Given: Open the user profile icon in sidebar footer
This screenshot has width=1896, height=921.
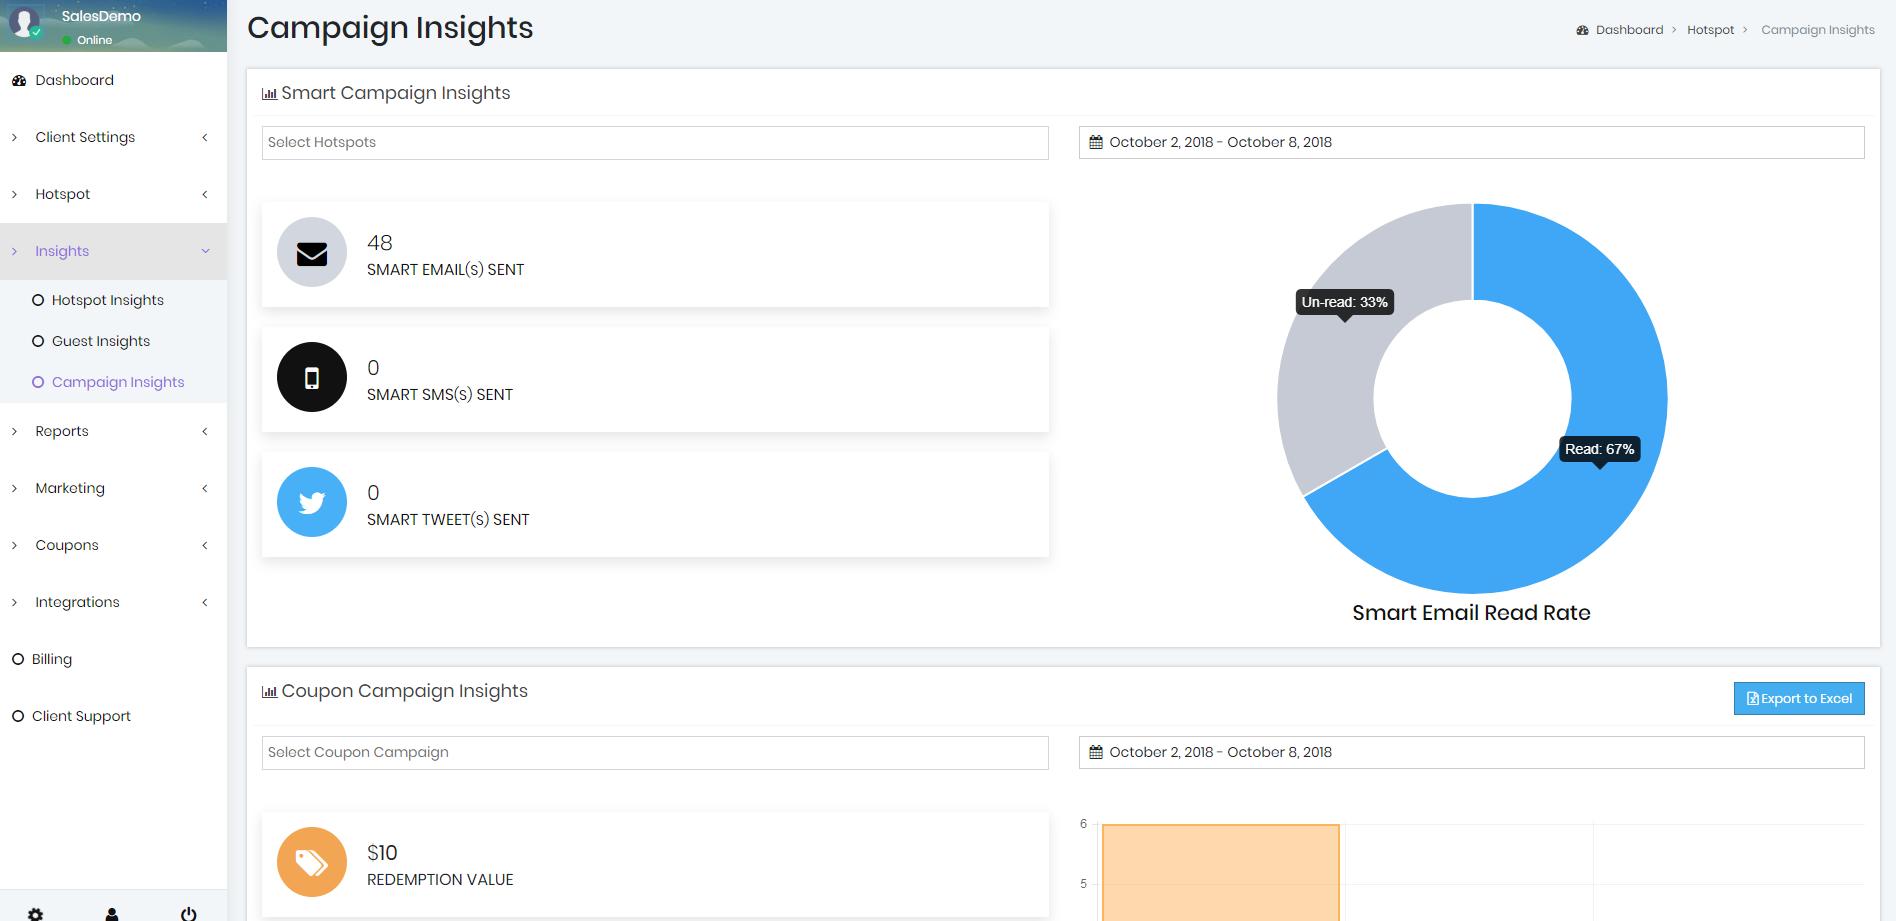Looking at the screenshot, I should pyautogui.click(x=112, y=913).
